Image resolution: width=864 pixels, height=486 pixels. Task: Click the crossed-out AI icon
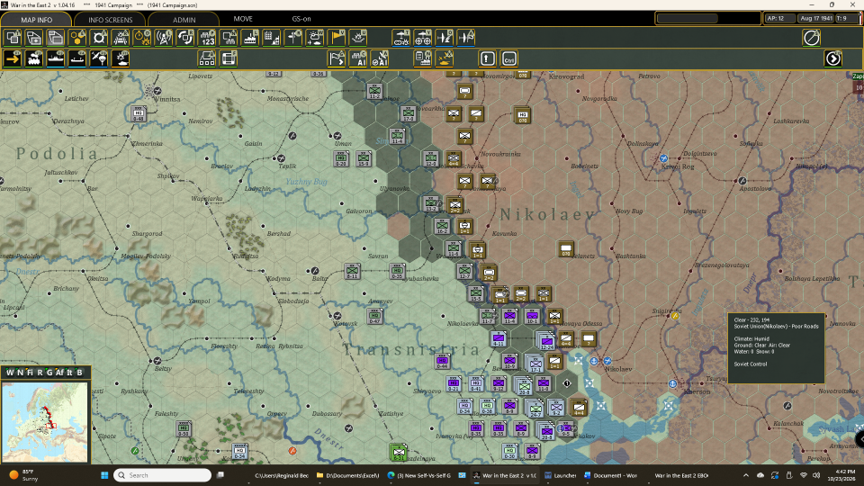[379, 58]
